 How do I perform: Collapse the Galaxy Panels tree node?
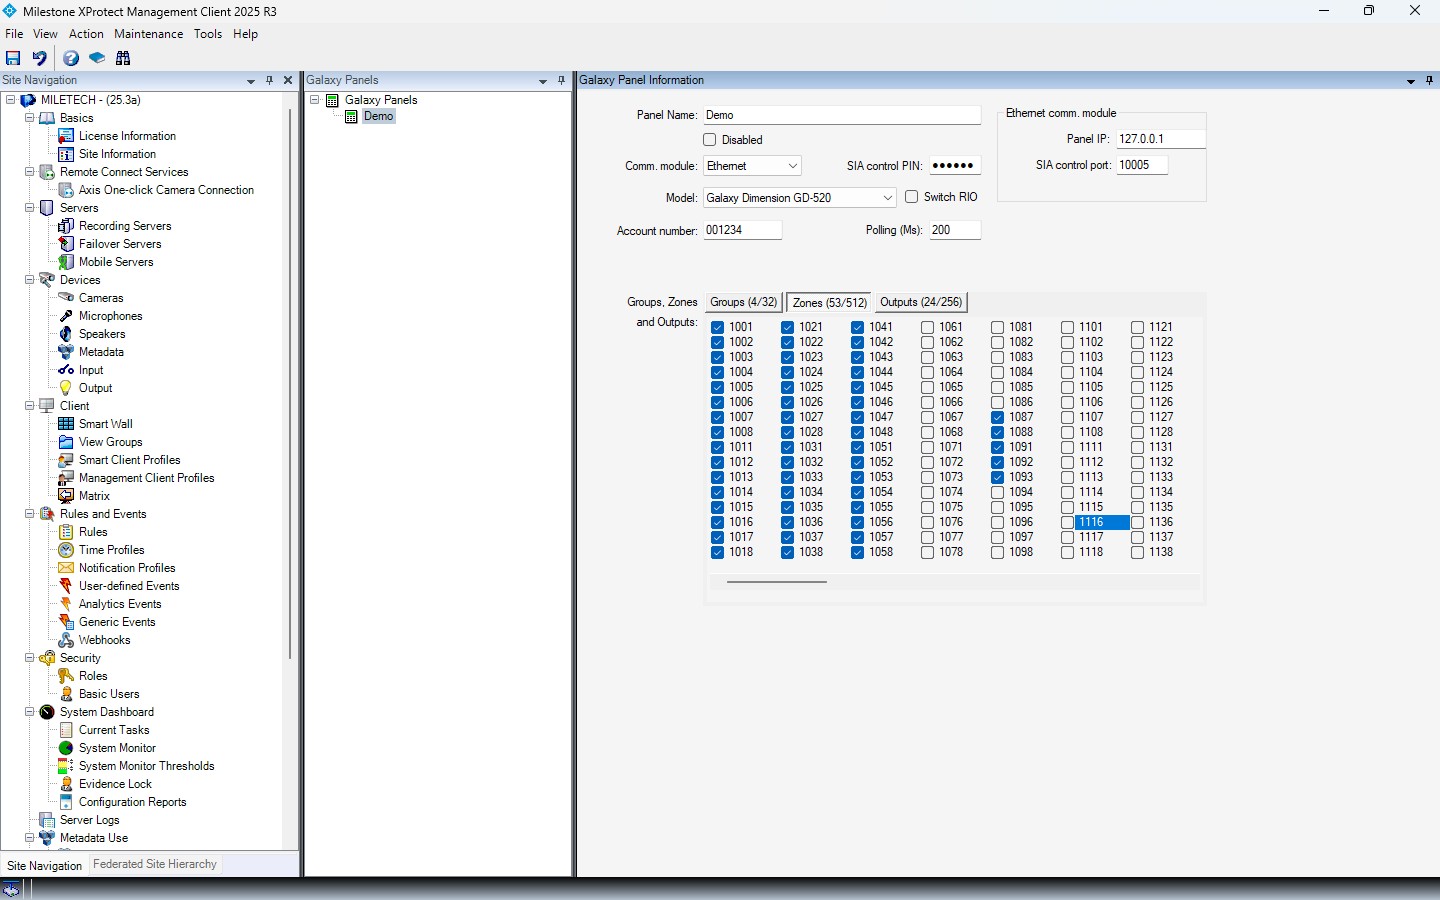(x=314, y=100)
